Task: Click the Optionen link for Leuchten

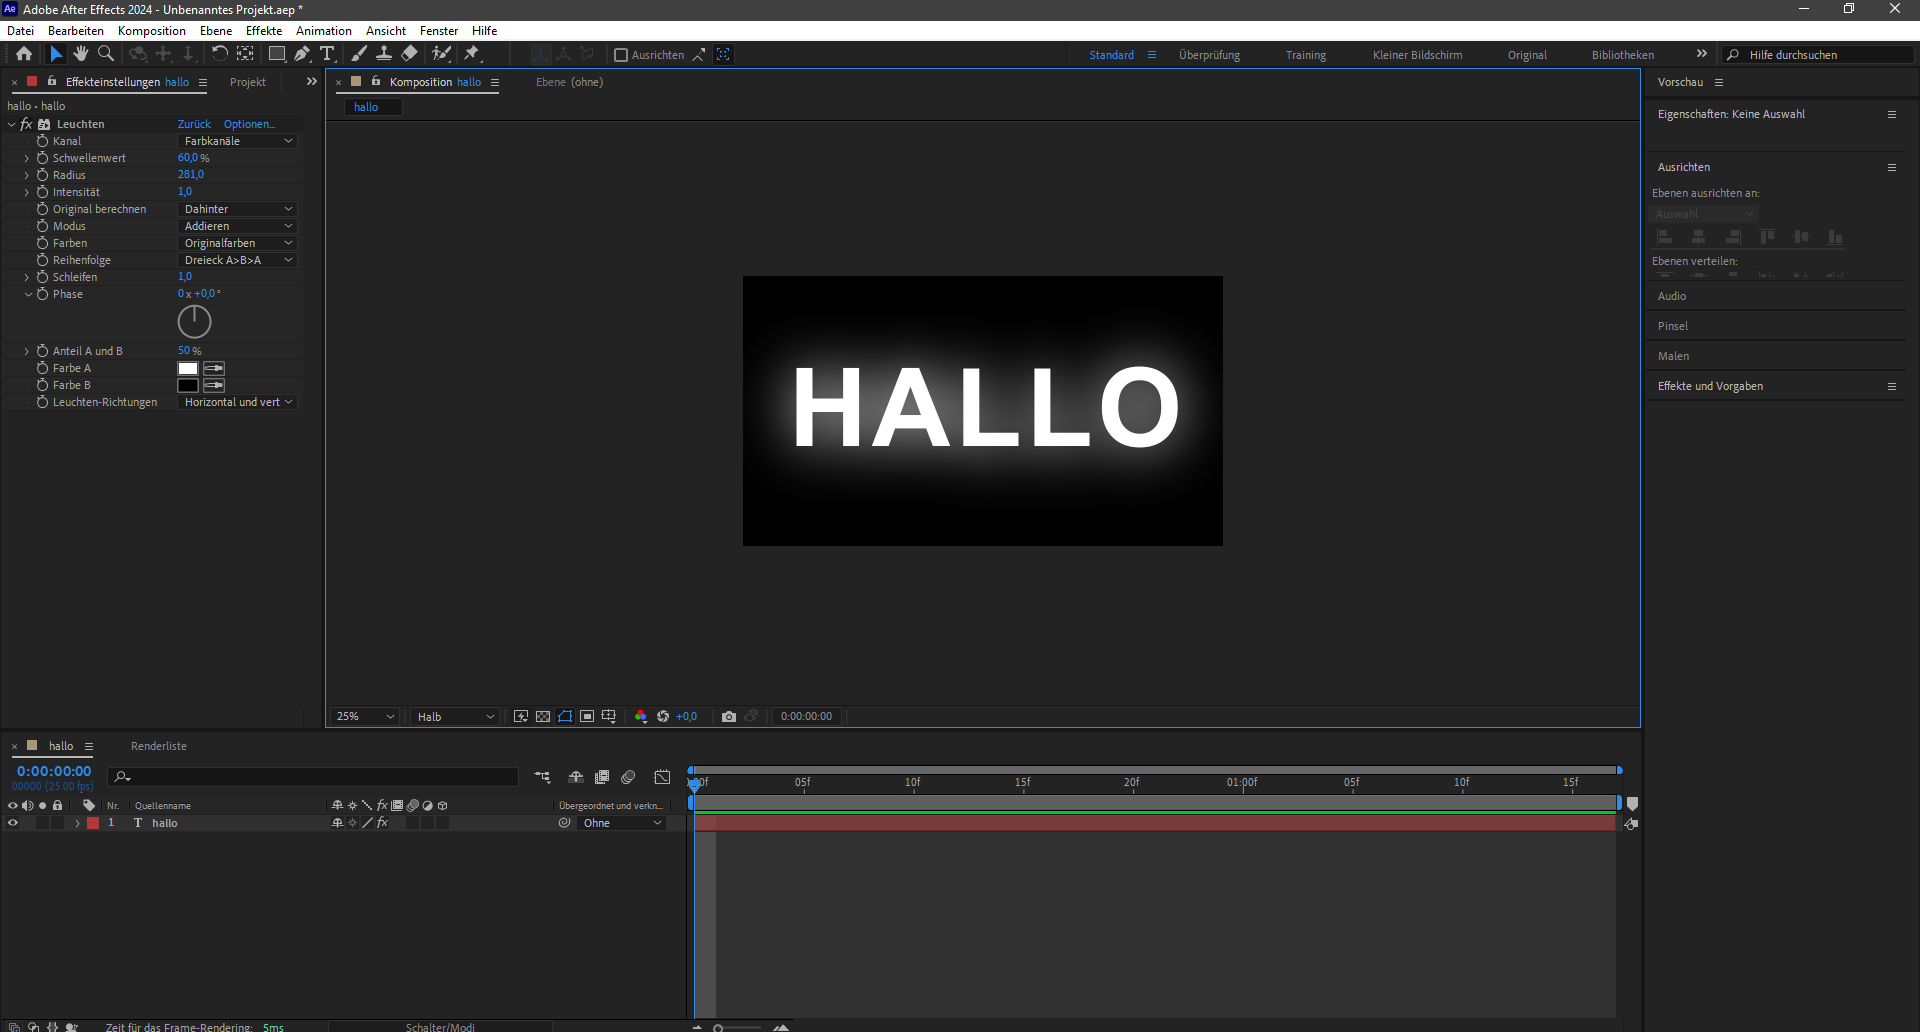Action: [x=249, y=124]
